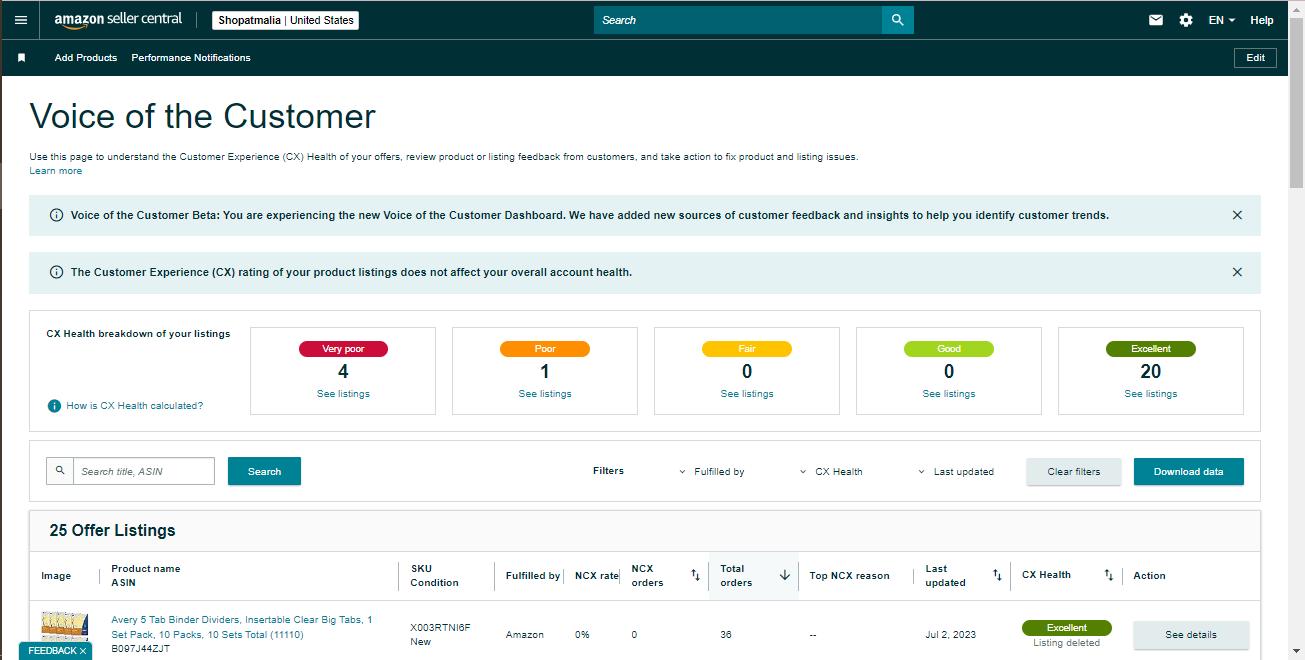
Task: Switch store via Shopatmalia United States selector
Action: 286,20
